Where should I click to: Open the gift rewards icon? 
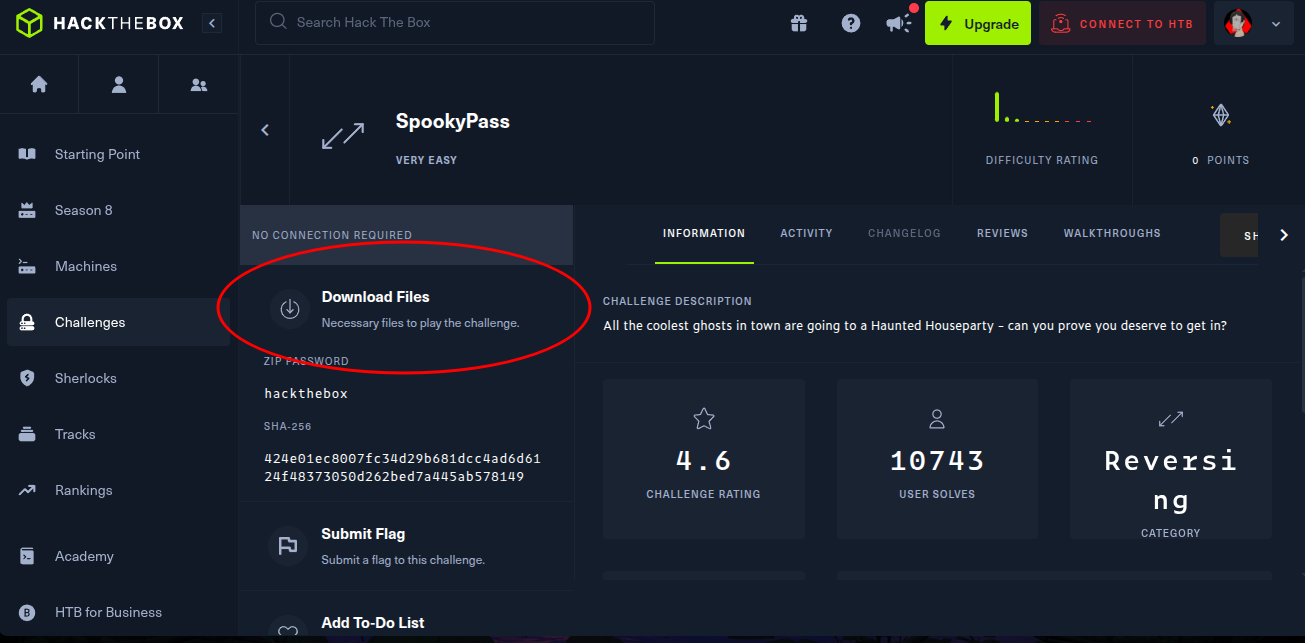798,23
